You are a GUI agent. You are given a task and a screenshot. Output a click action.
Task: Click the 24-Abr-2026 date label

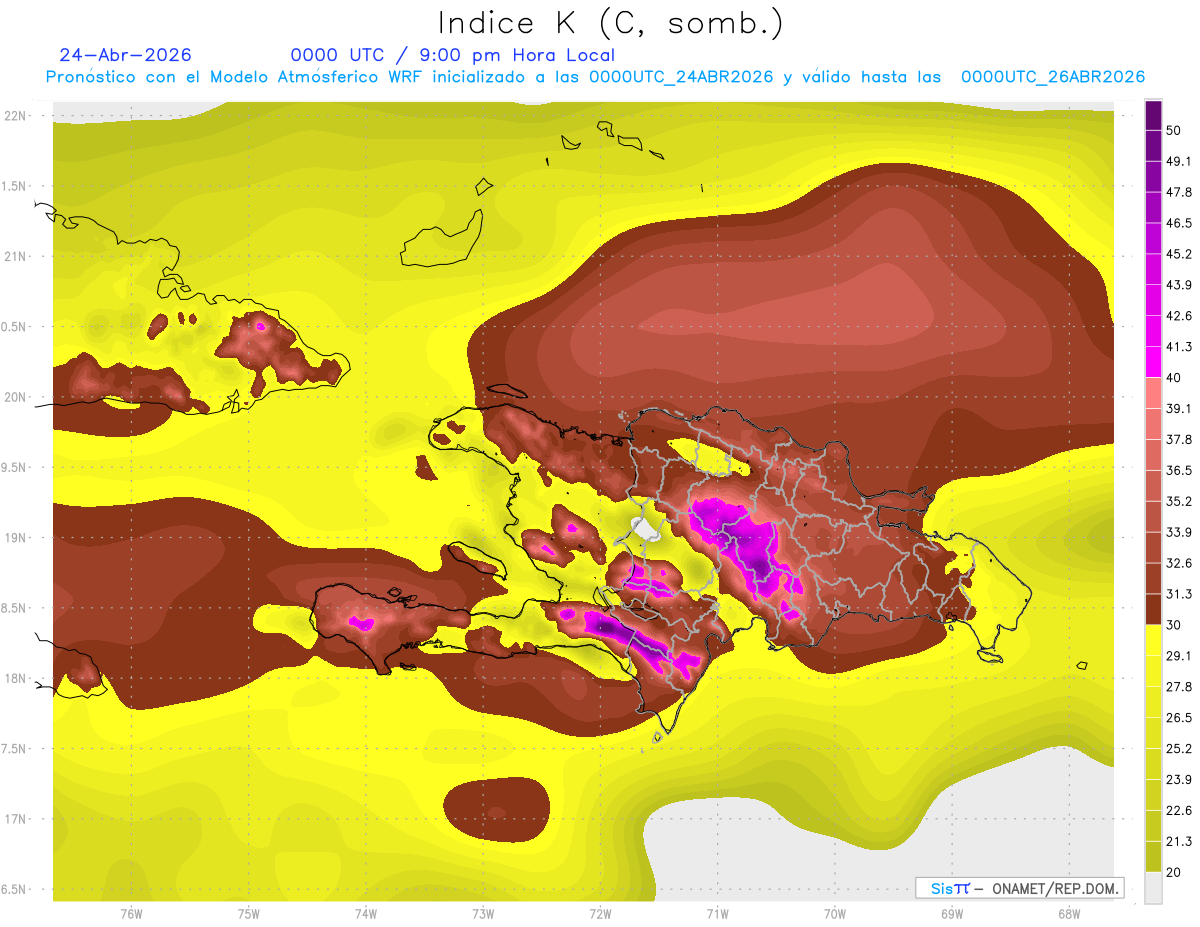pos(126,55)
